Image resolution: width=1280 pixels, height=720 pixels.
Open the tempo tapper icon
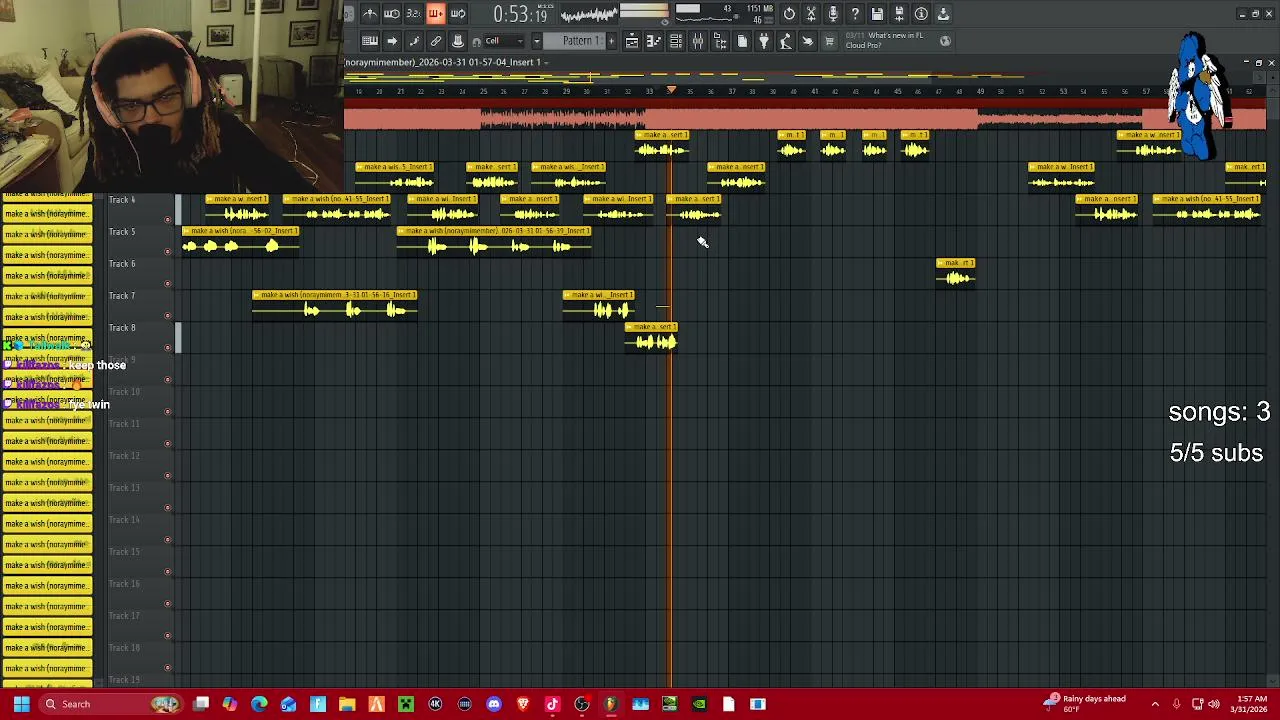(x=786, y=41)
